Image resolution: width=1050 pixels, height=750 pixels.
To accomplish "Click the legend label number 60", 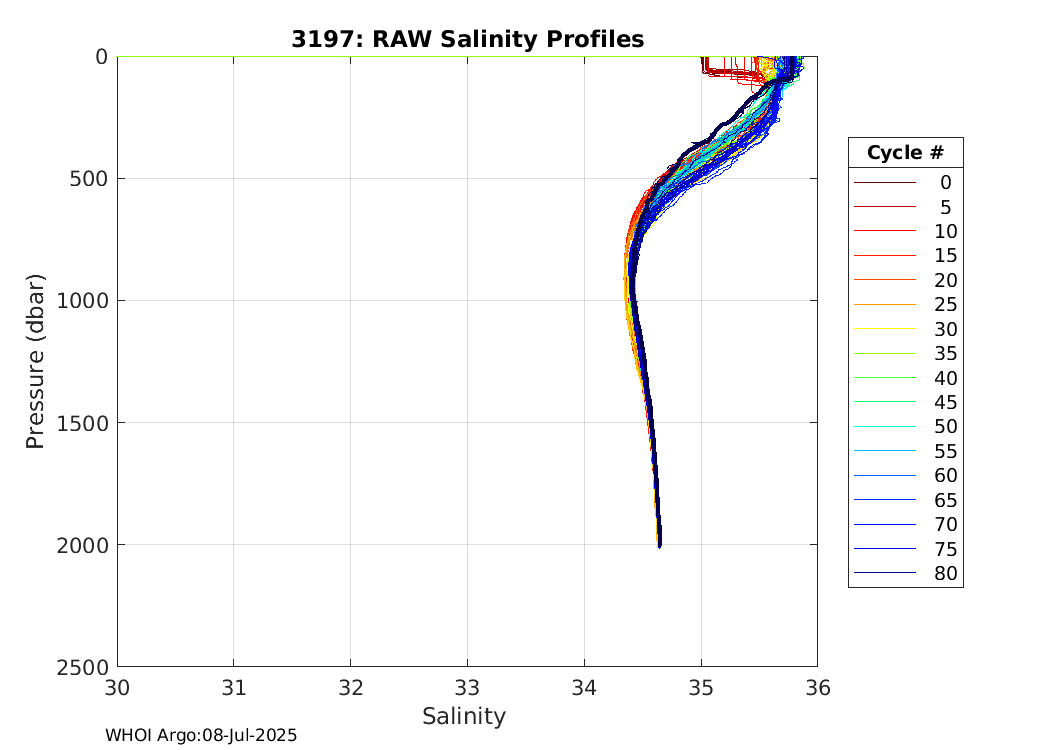I will tap(945, 475).
